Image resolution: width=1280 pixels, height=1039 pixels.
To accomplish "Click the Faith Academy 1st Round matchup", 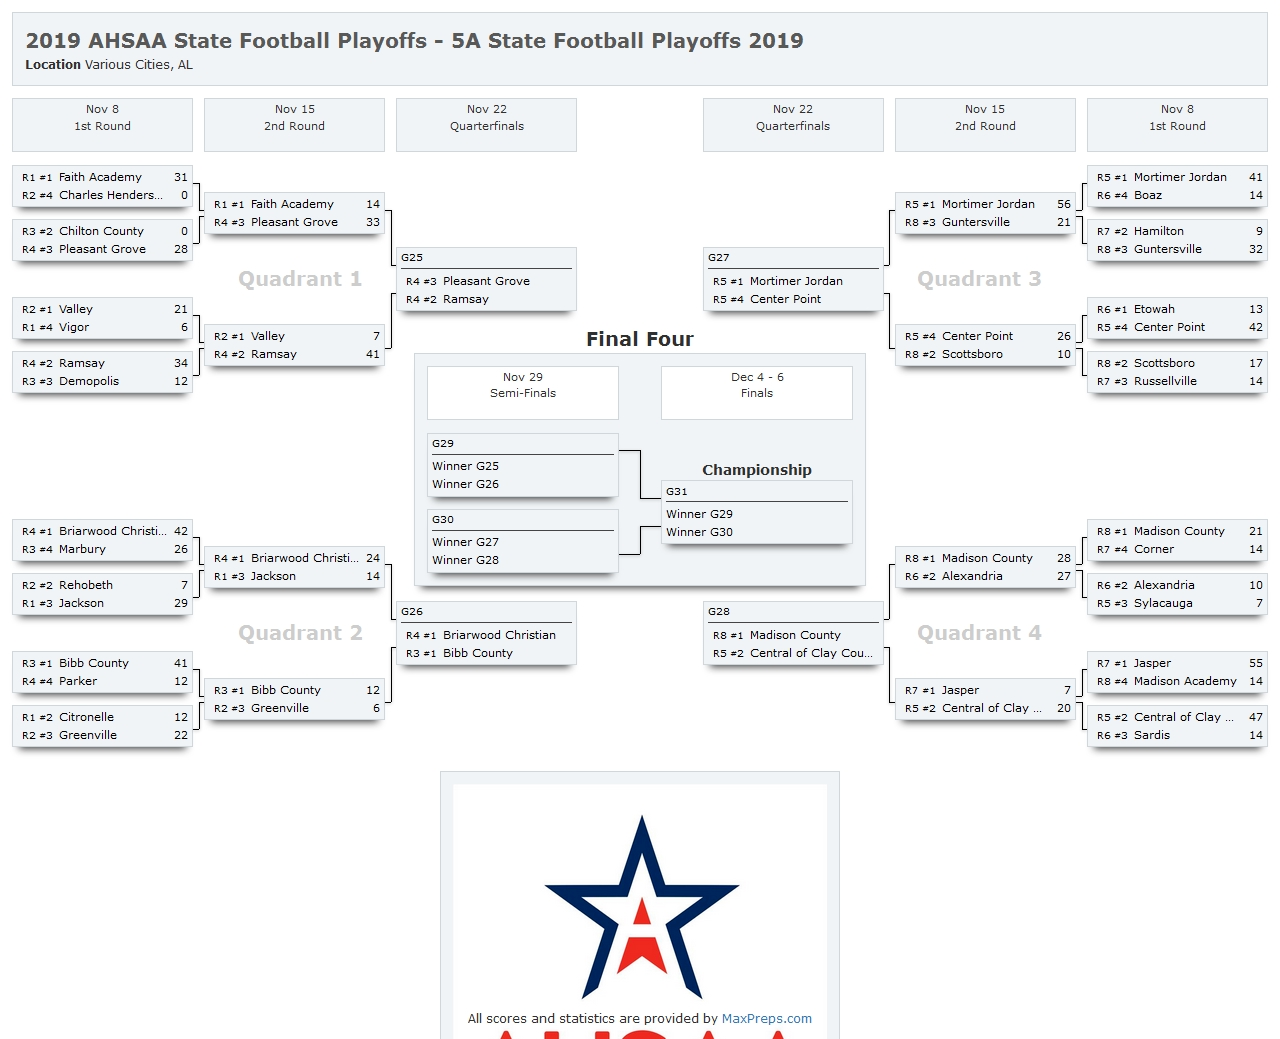I will 102,186.
